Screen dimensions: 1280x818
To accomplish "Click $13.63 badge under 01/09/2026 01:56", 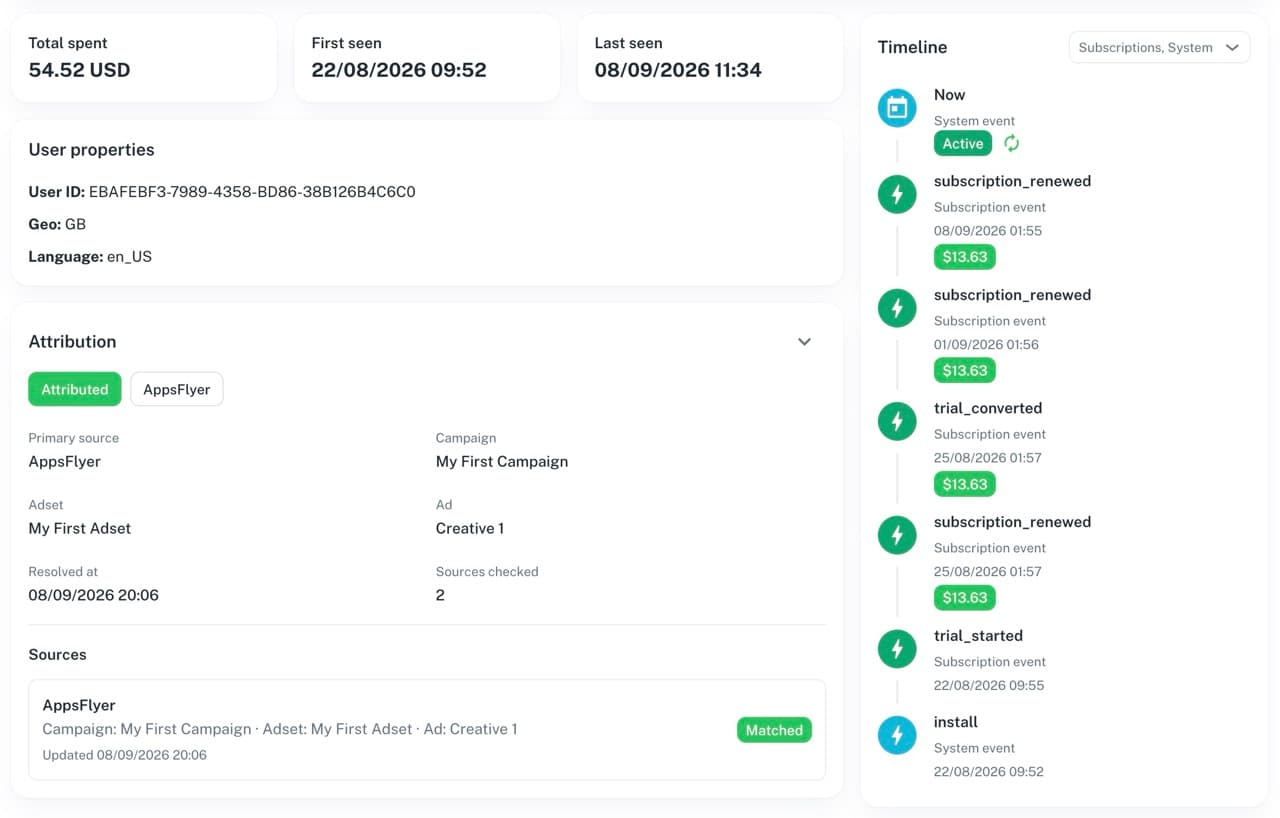I will [965, 370].
